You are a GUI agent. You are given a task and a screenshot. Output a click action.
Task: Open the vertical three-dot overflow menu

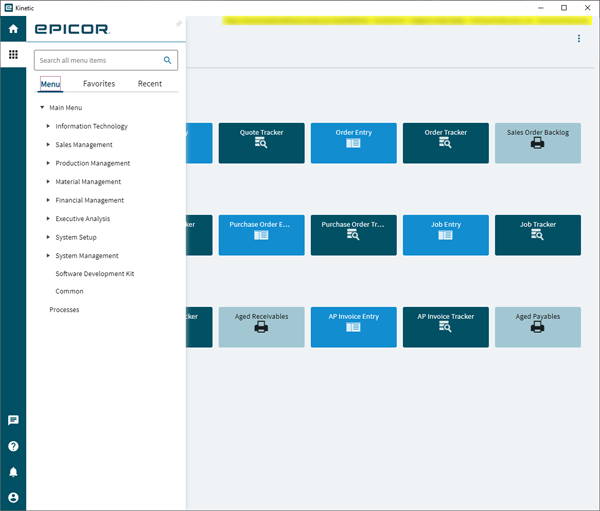[x=579, y=38]
